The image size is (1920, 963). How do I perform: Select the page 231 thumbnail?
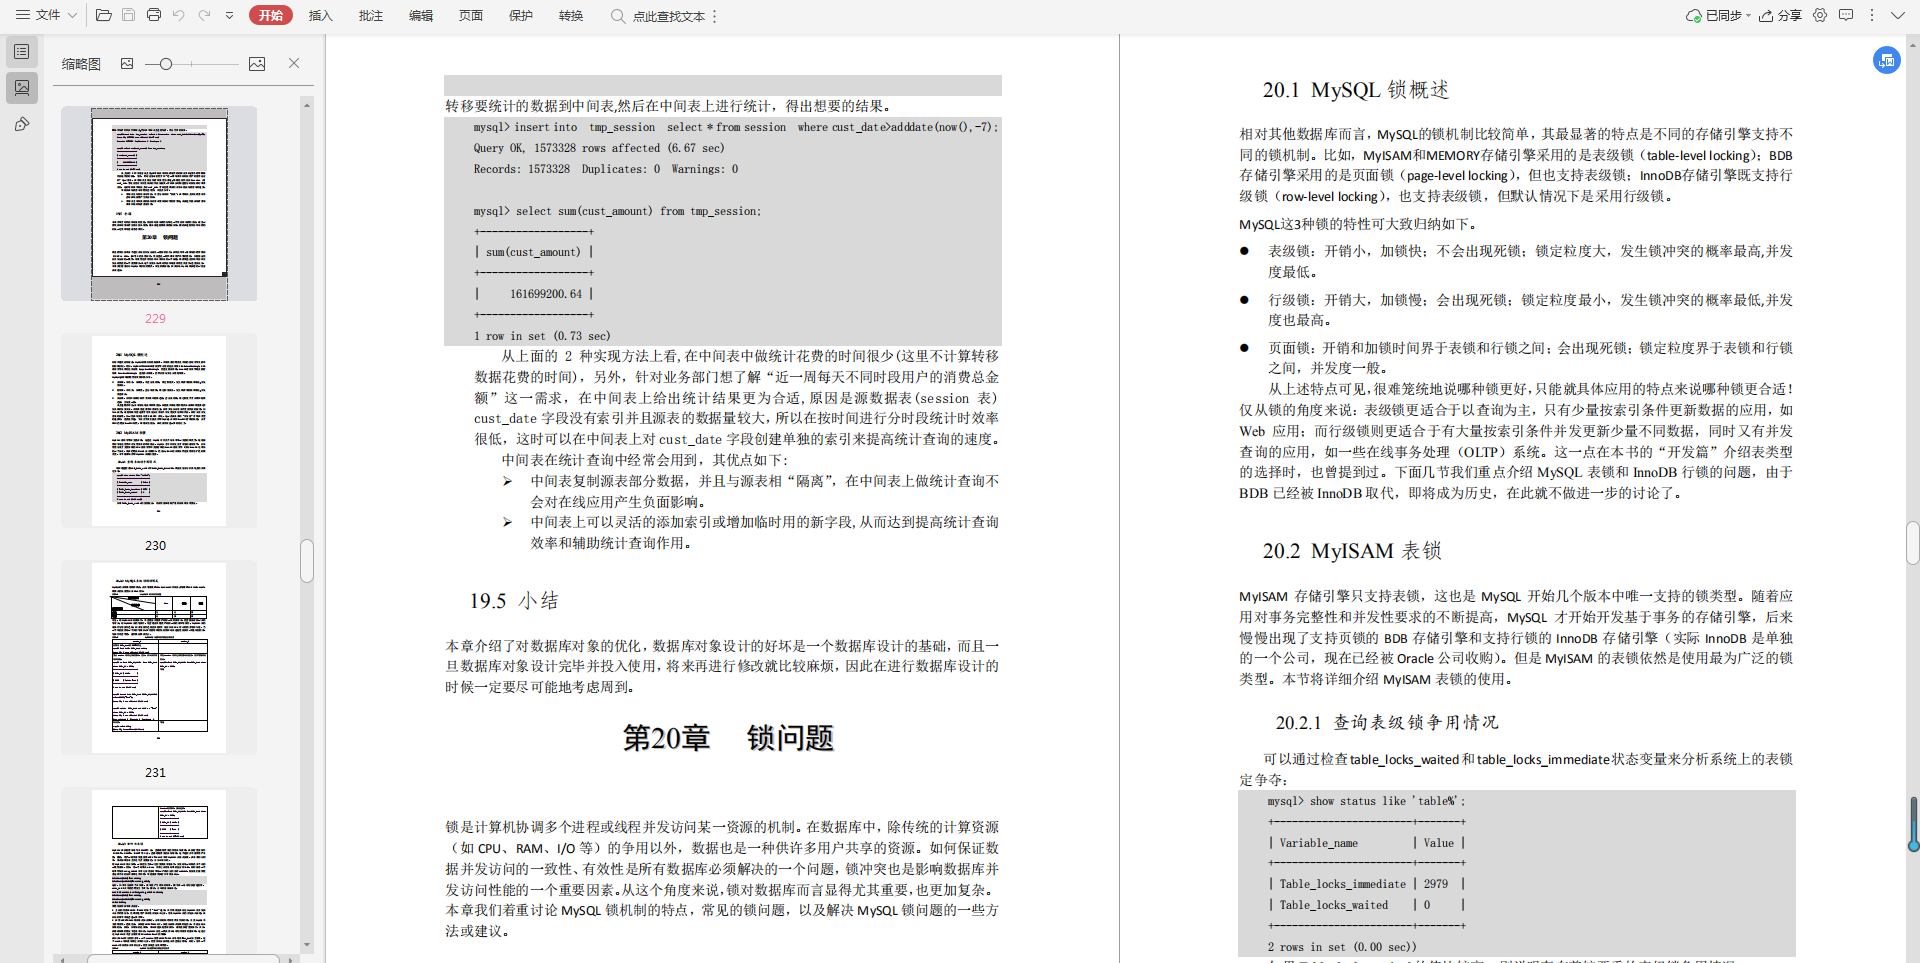coord(159,658)
